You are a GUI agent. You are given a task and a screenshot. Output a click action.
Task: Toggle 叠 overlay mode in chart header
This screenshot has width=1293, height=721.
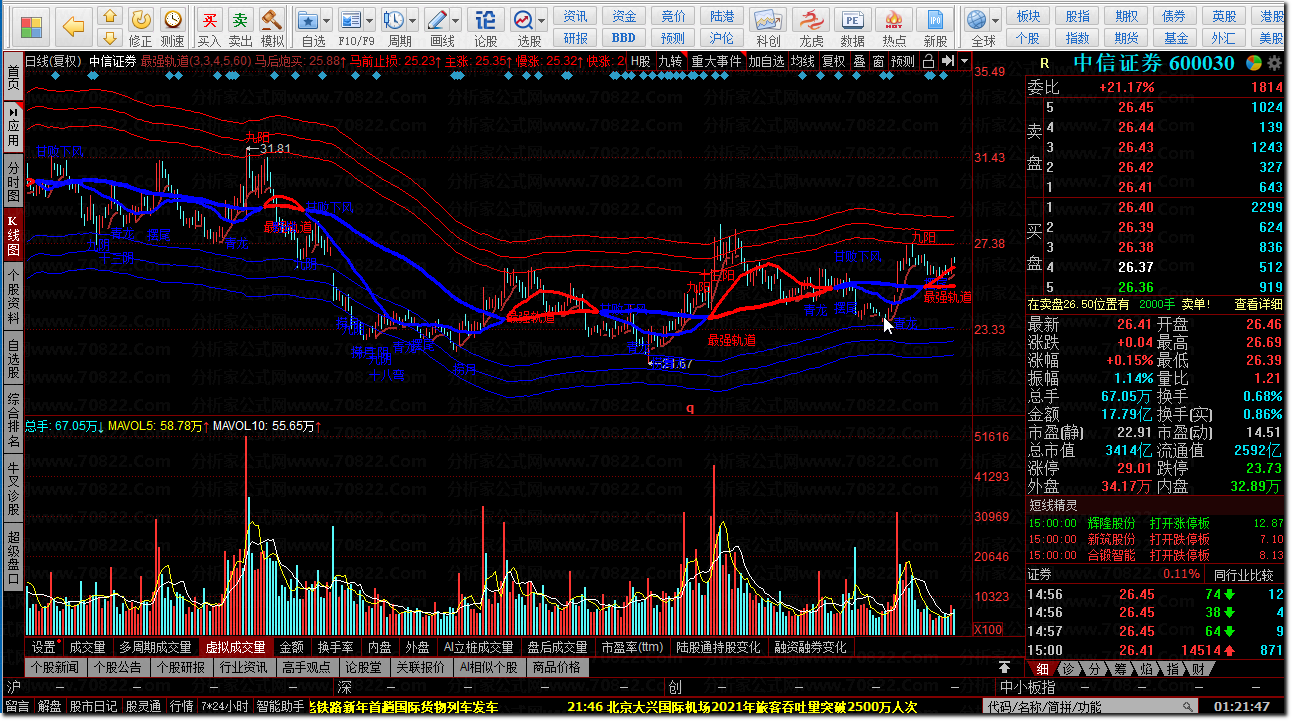[x=859, y=60]
